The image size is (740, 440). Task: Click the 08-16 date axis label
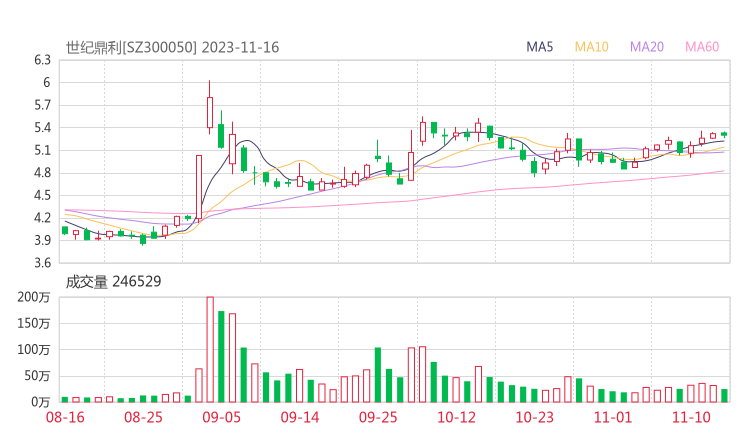65,417
